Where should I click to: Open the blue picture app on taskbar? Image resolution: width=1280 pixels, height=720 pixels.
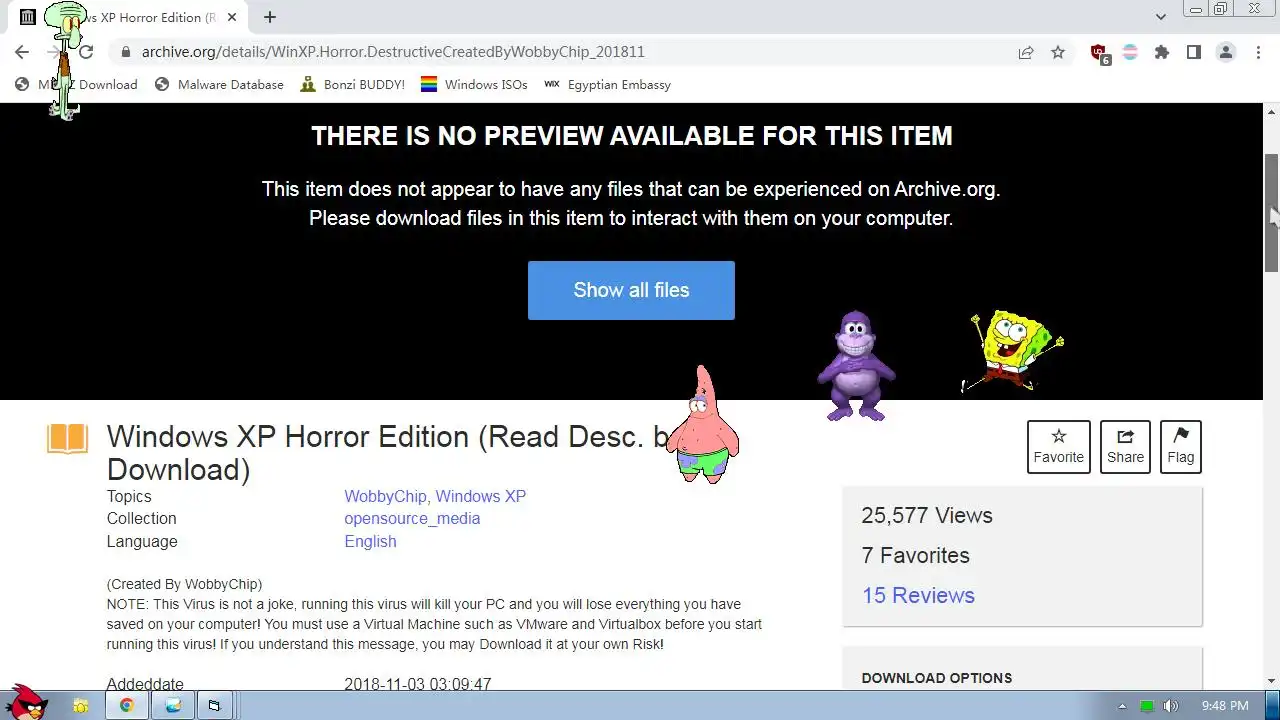coord(173,706)
